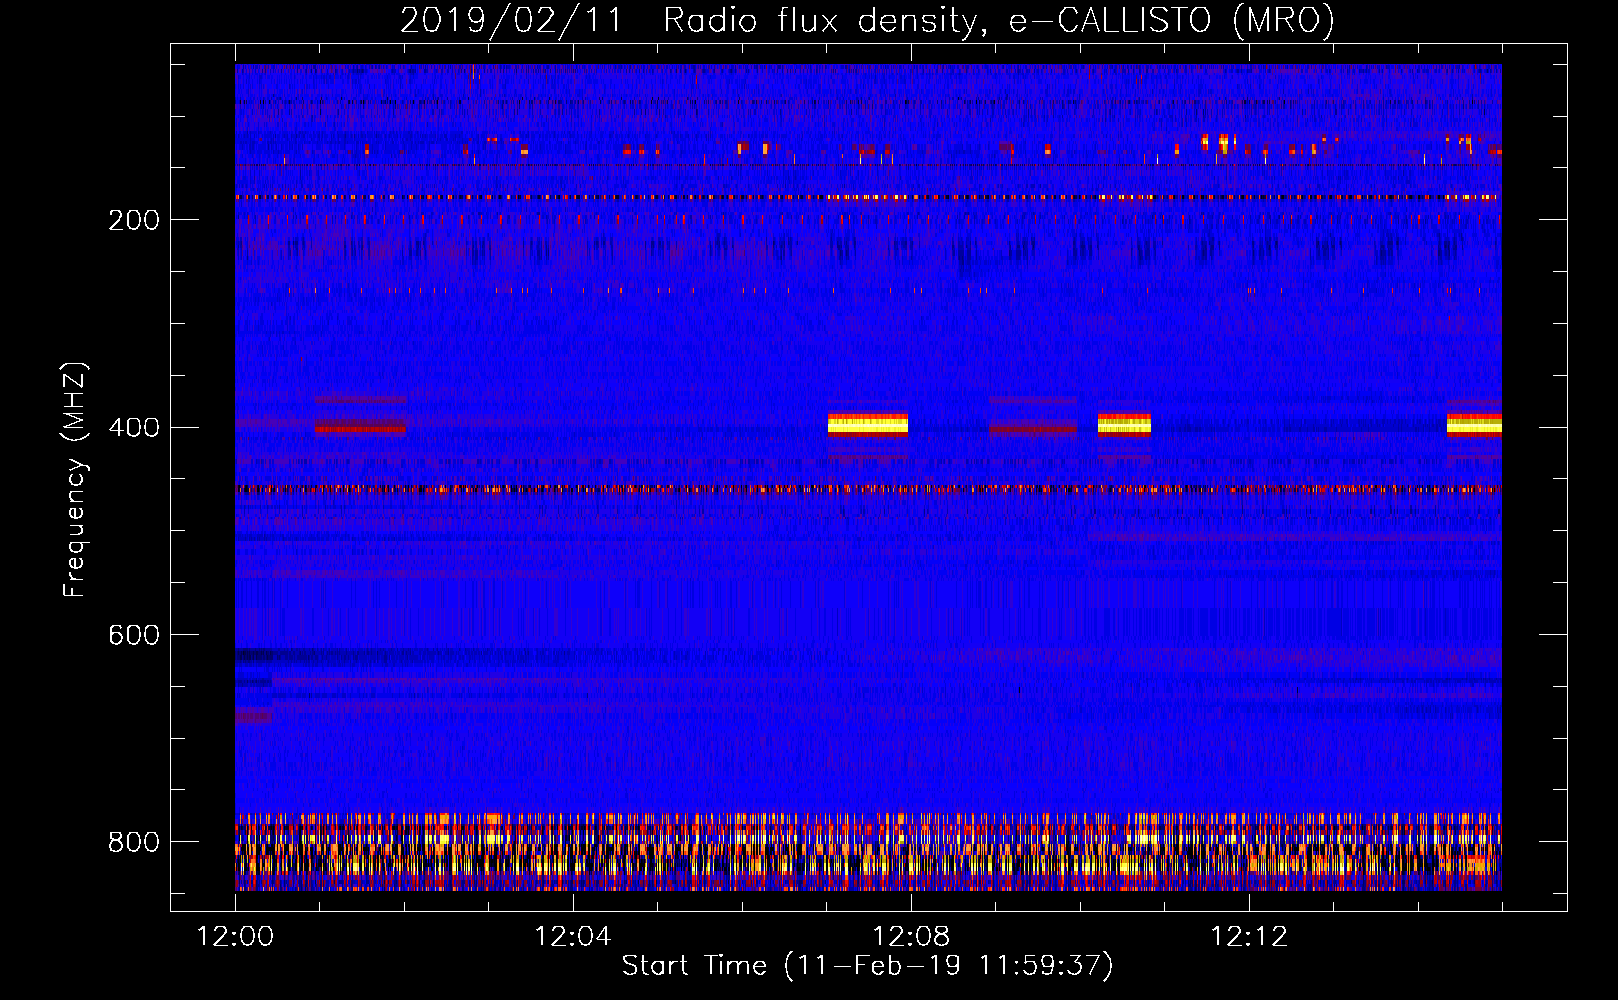Click the 'Start Time (11-Feb-19 11:59:37)' label
1618x1000 pixels.
coord(867,966)
